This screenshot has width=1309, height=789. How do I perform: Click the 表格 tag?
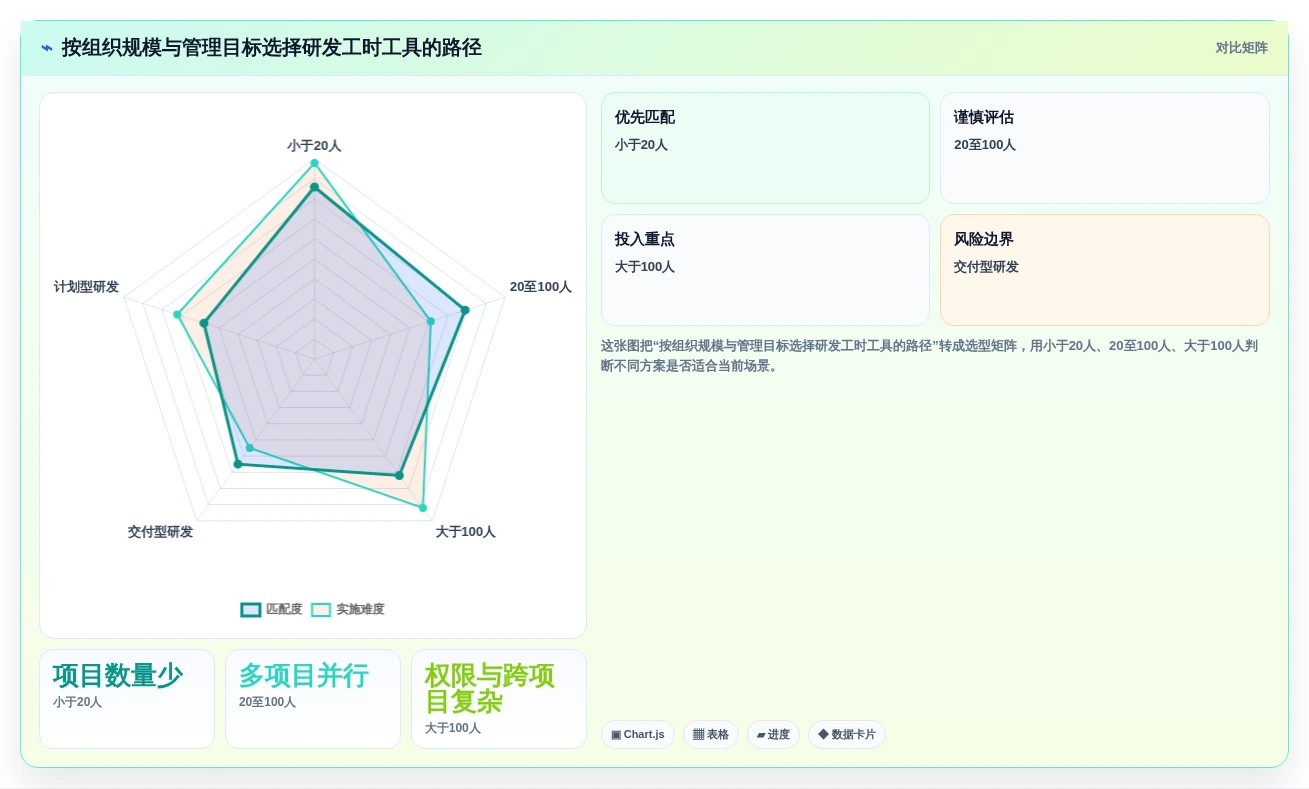[x=711, y=735]
